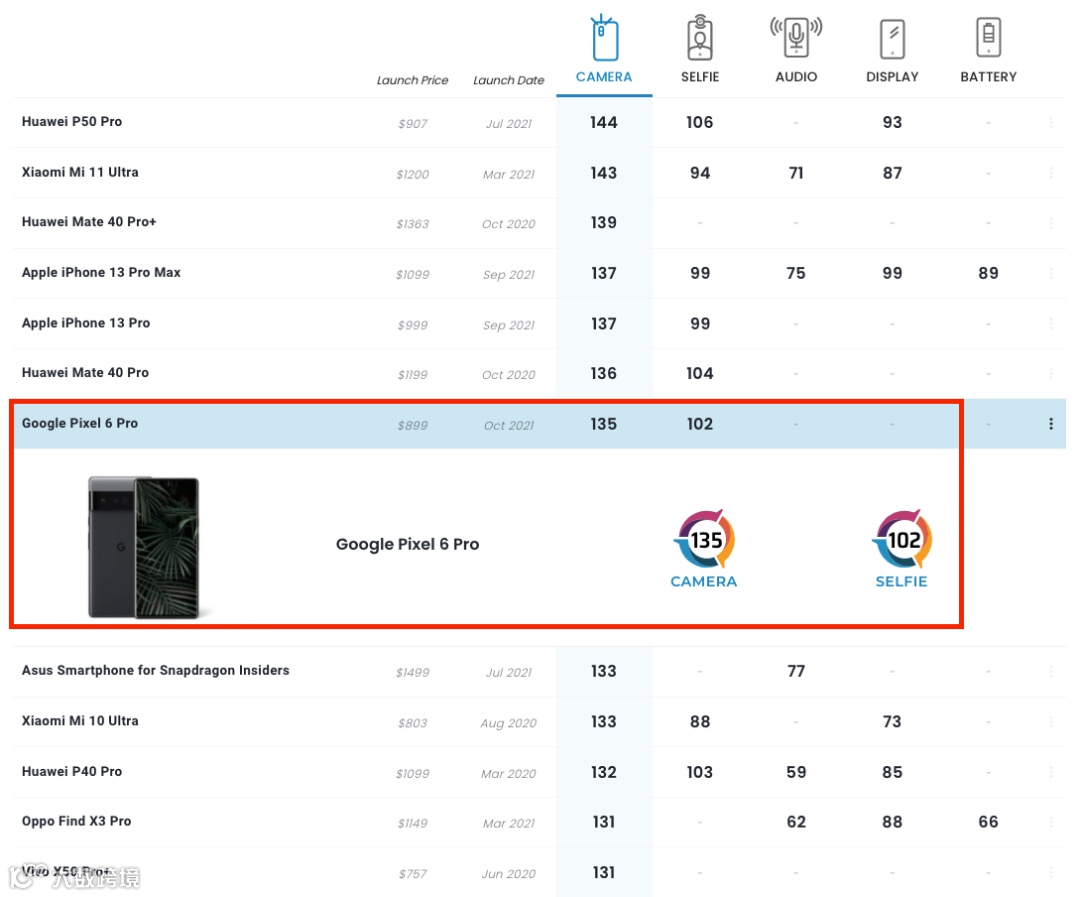Click the selfie phone icon
Viewport: 1080px width, 897px height.
coord(700,38)
